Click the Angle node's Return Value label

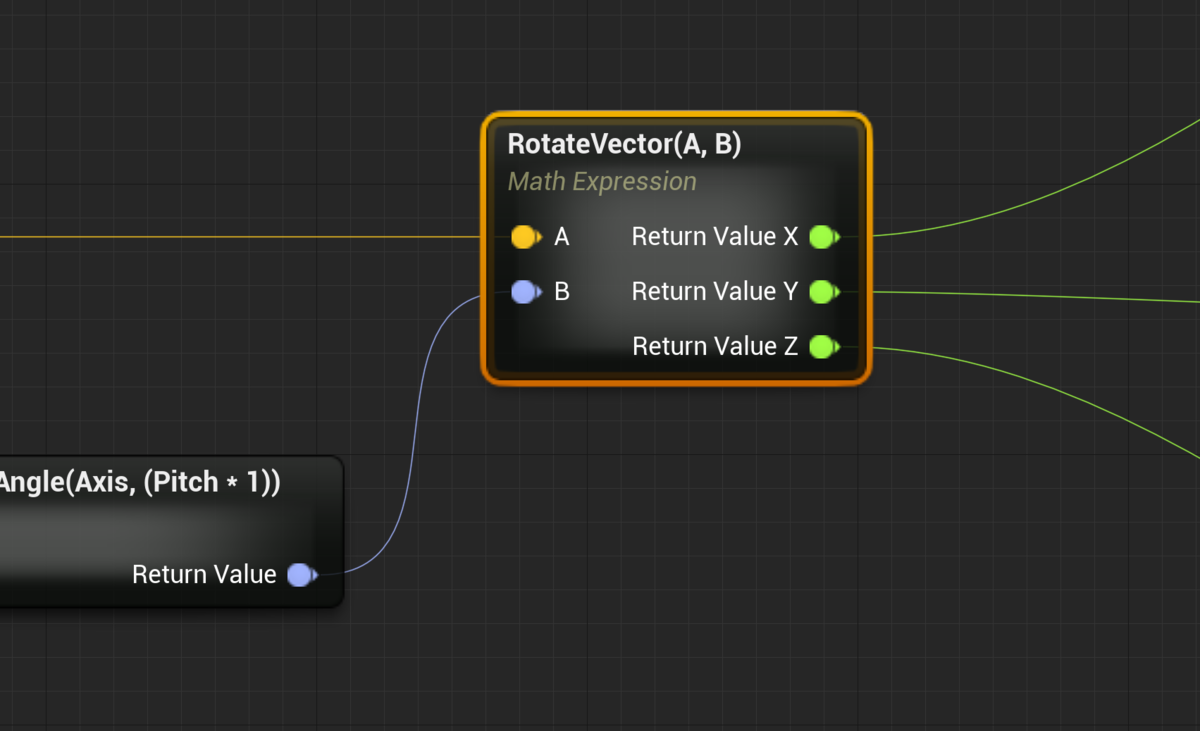(x=204, y=575)
